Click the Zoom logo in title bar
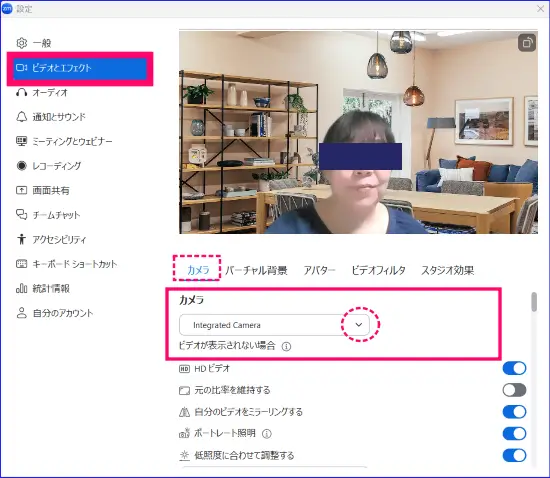The height and width of the screenshot is (478, 550). [x=7, y=9]
